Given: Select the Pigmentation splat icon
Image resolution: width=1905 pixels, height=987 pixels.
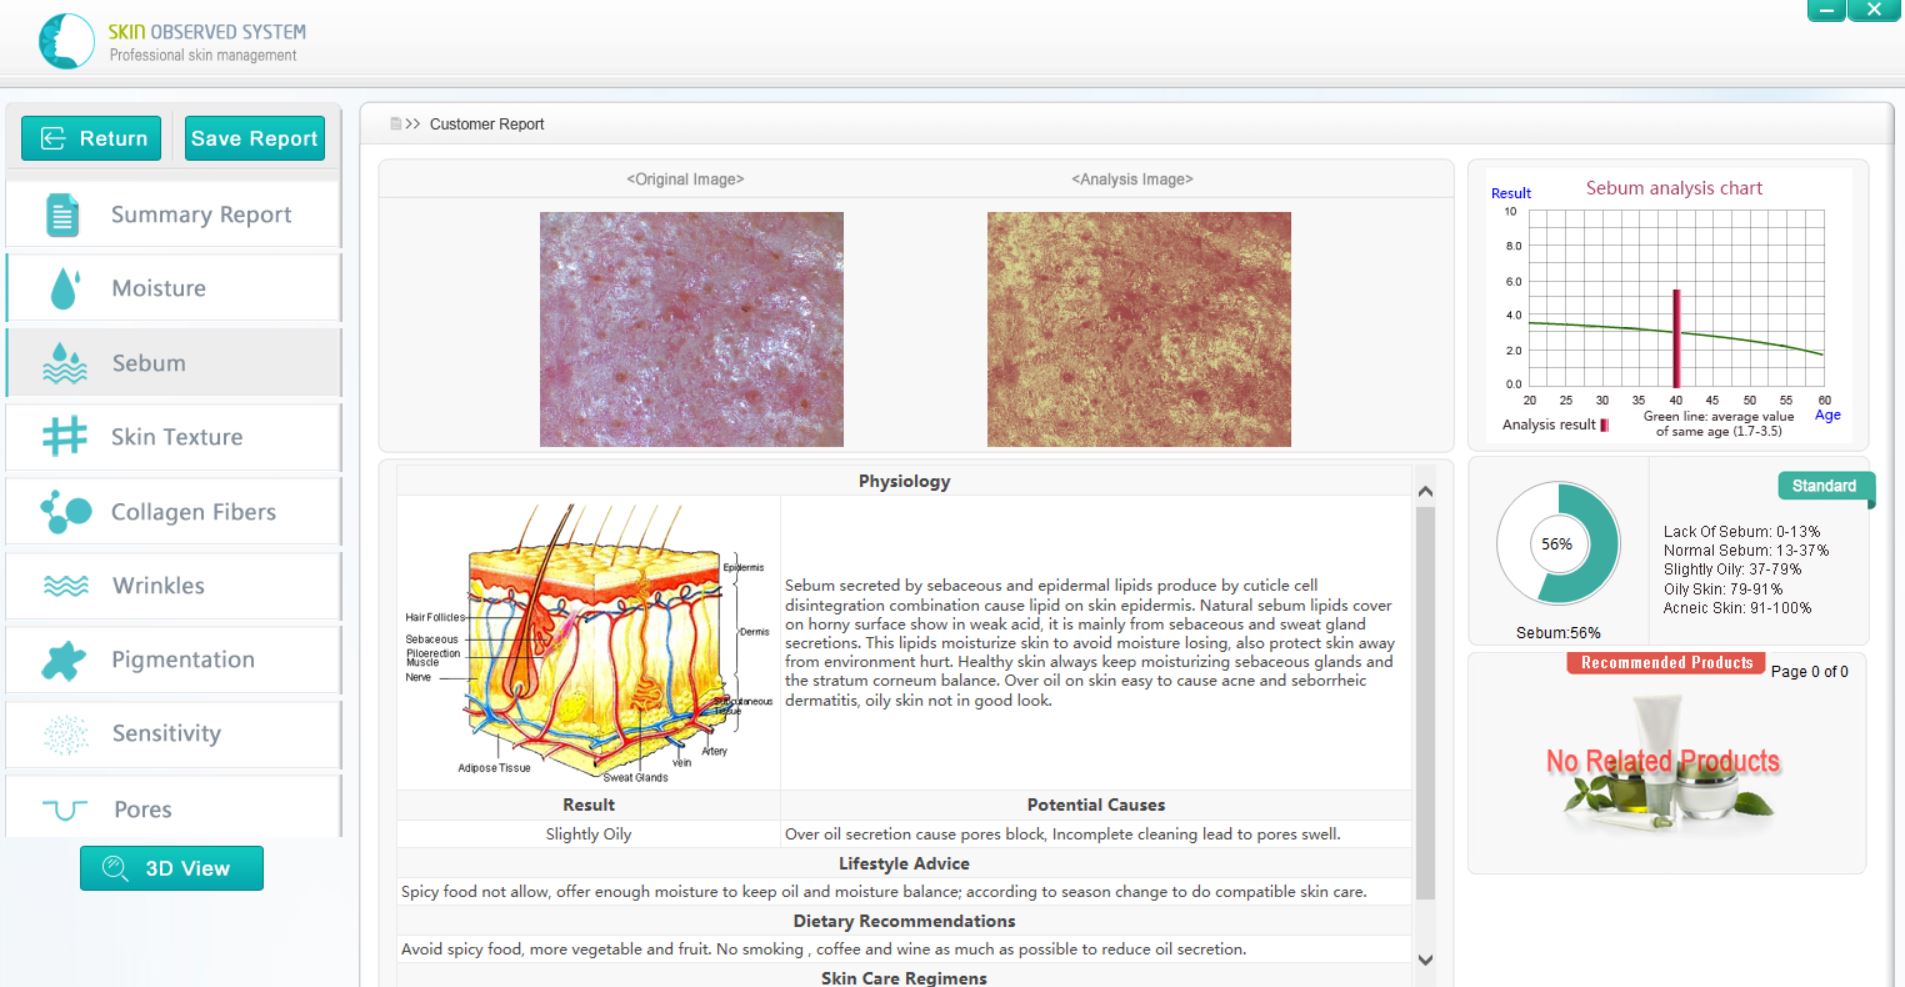Looking at the screenshot, I should [x=64, y=660].
